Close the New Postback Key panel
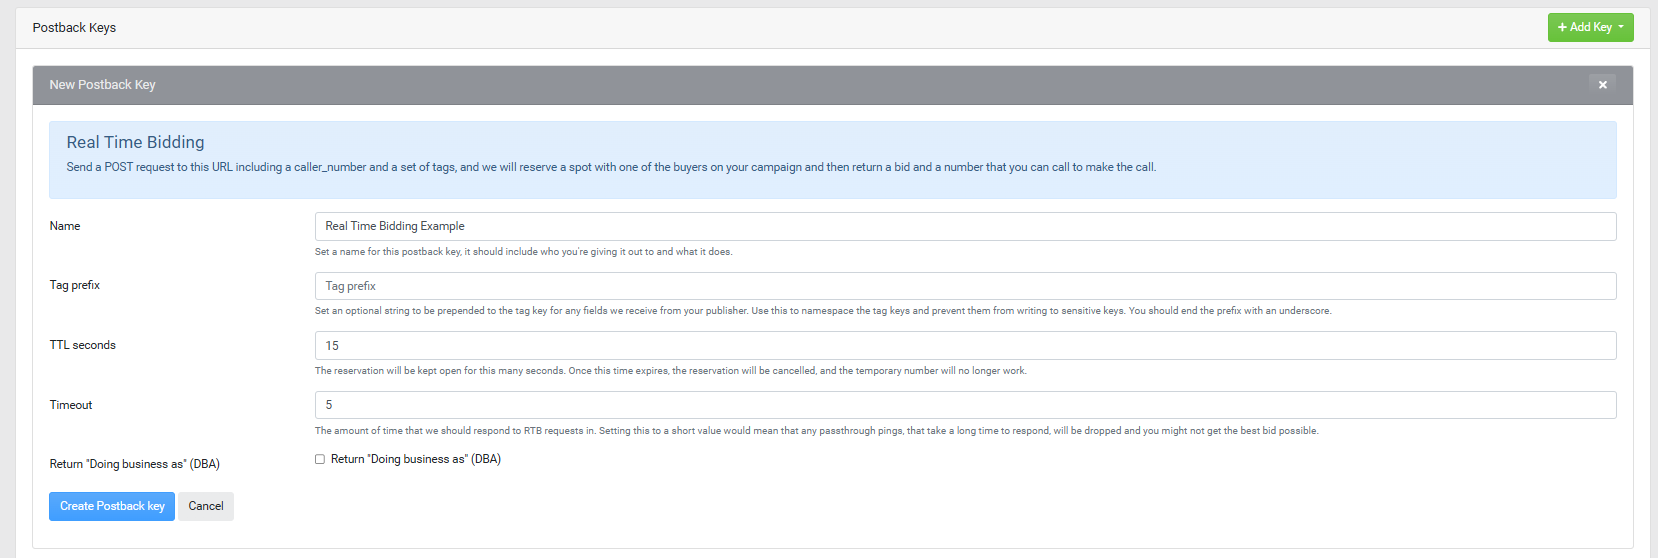This screenshot has height=558, width=1658. 1602,85
